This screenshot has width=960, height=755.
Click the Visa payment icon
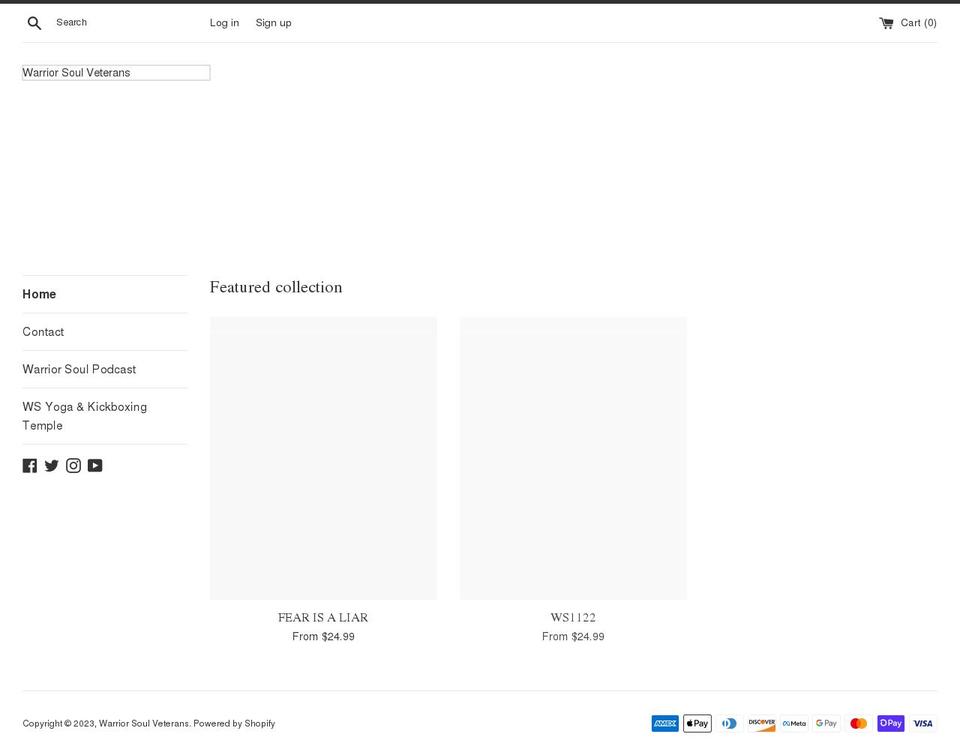[x=923, y=723]
